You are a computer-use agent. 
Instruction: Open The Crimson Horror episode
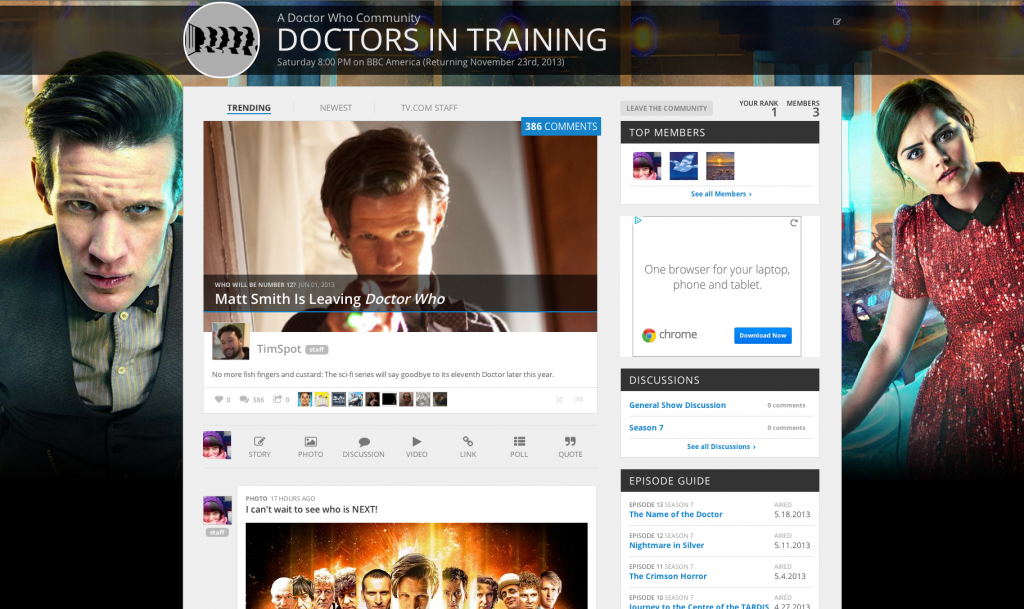667,576
